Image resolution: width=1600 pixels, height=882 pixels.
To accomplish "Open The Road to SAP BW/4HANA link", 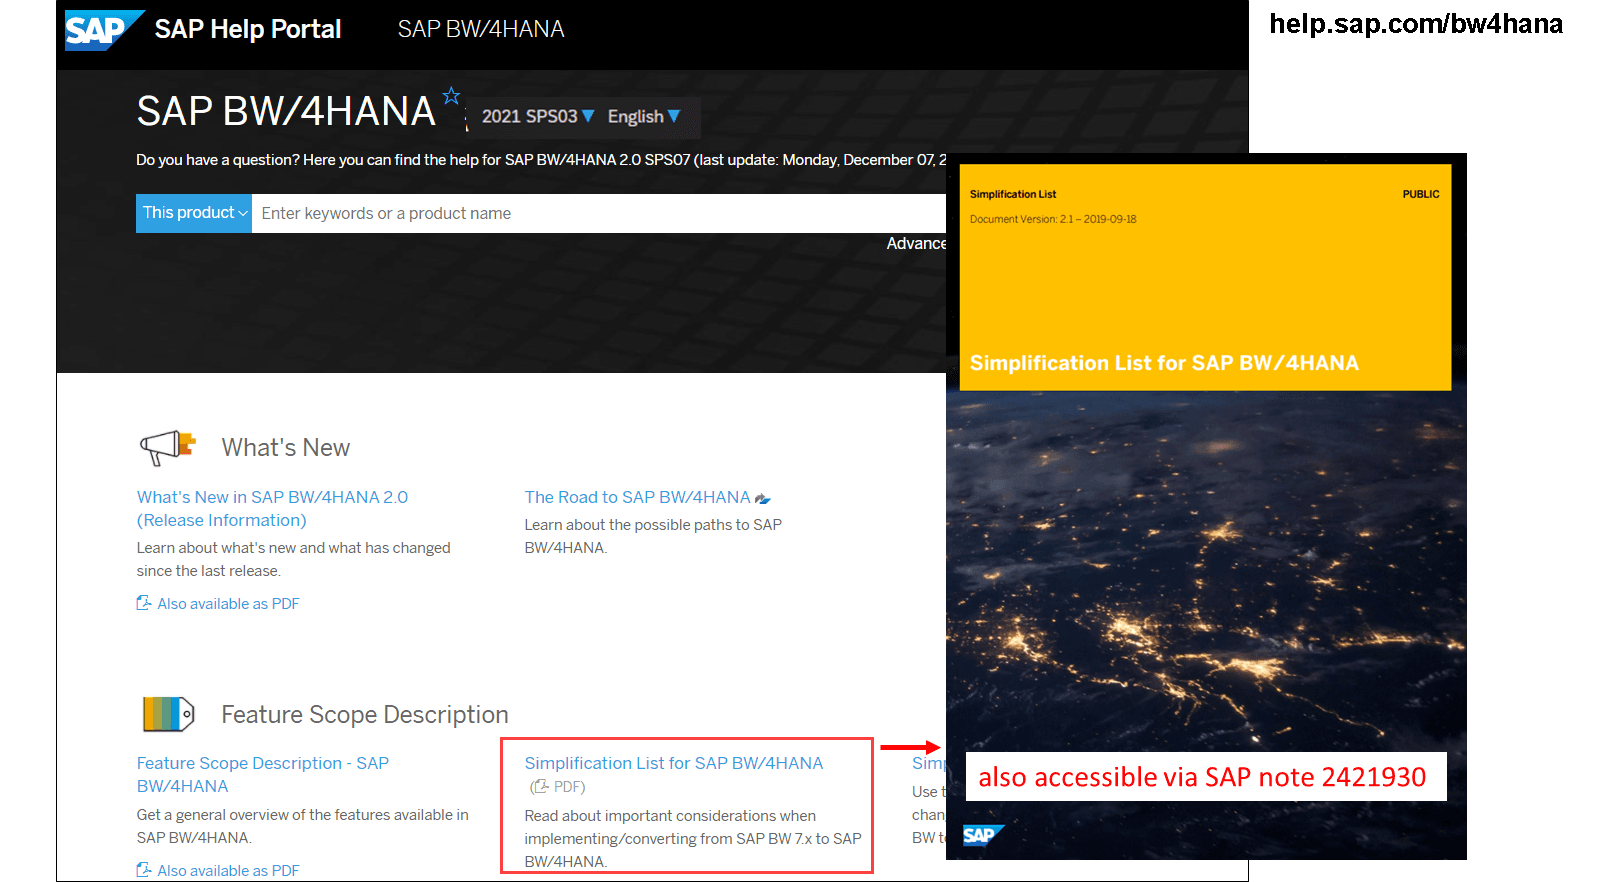I will coord(637,497).
